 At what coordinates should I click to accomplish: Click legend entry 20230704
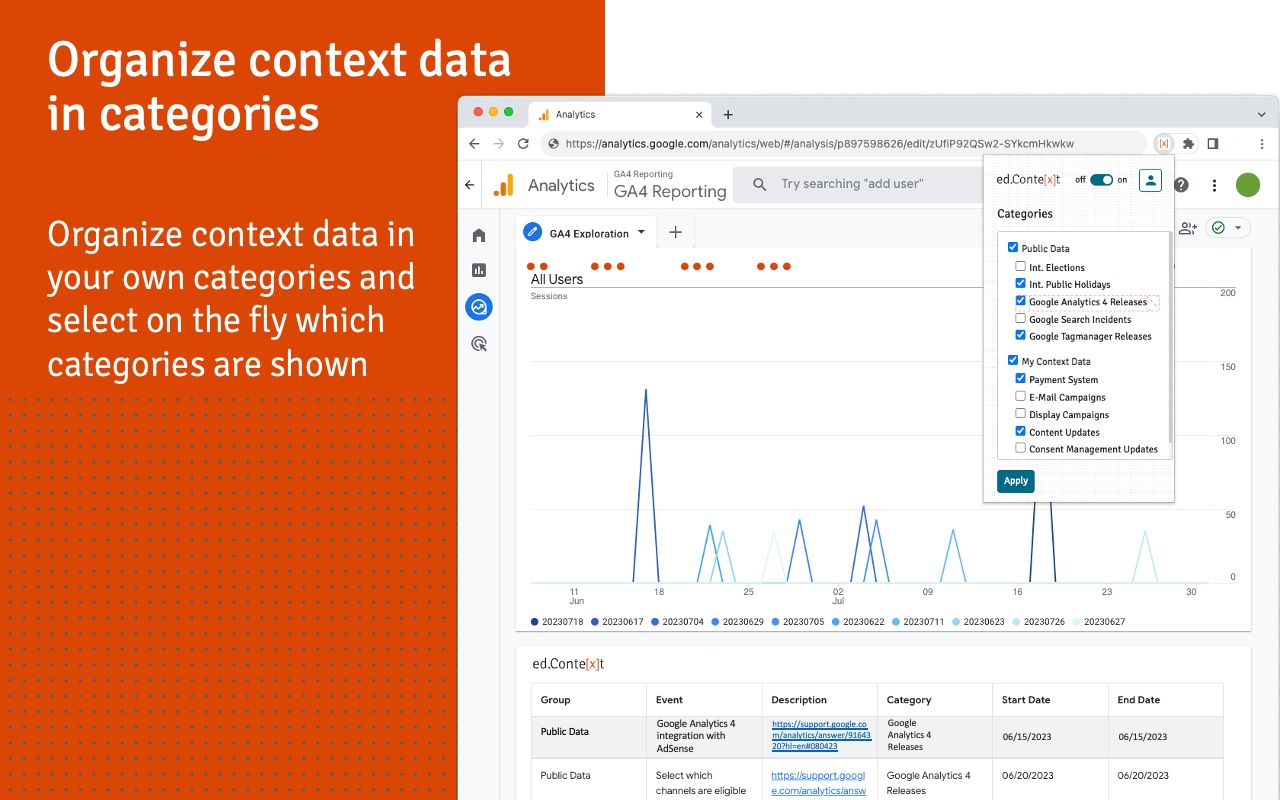click(677, 622)
